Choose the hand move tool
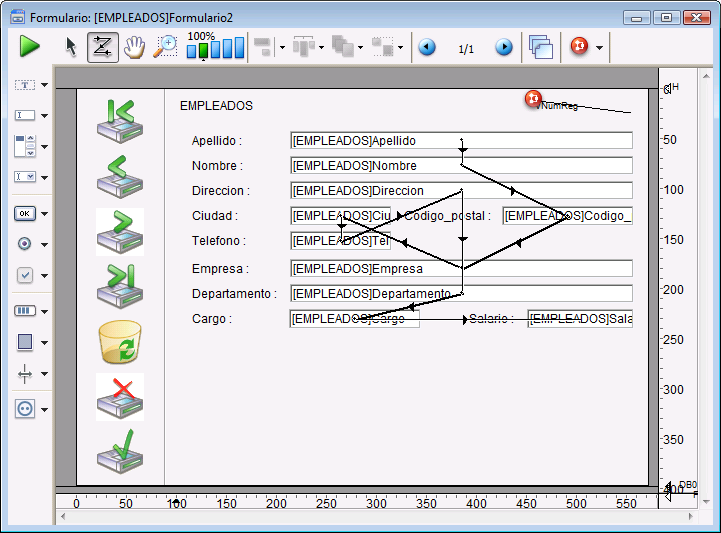Image resolution: width=721 pixels, height=533 pixels. [134, 47]
